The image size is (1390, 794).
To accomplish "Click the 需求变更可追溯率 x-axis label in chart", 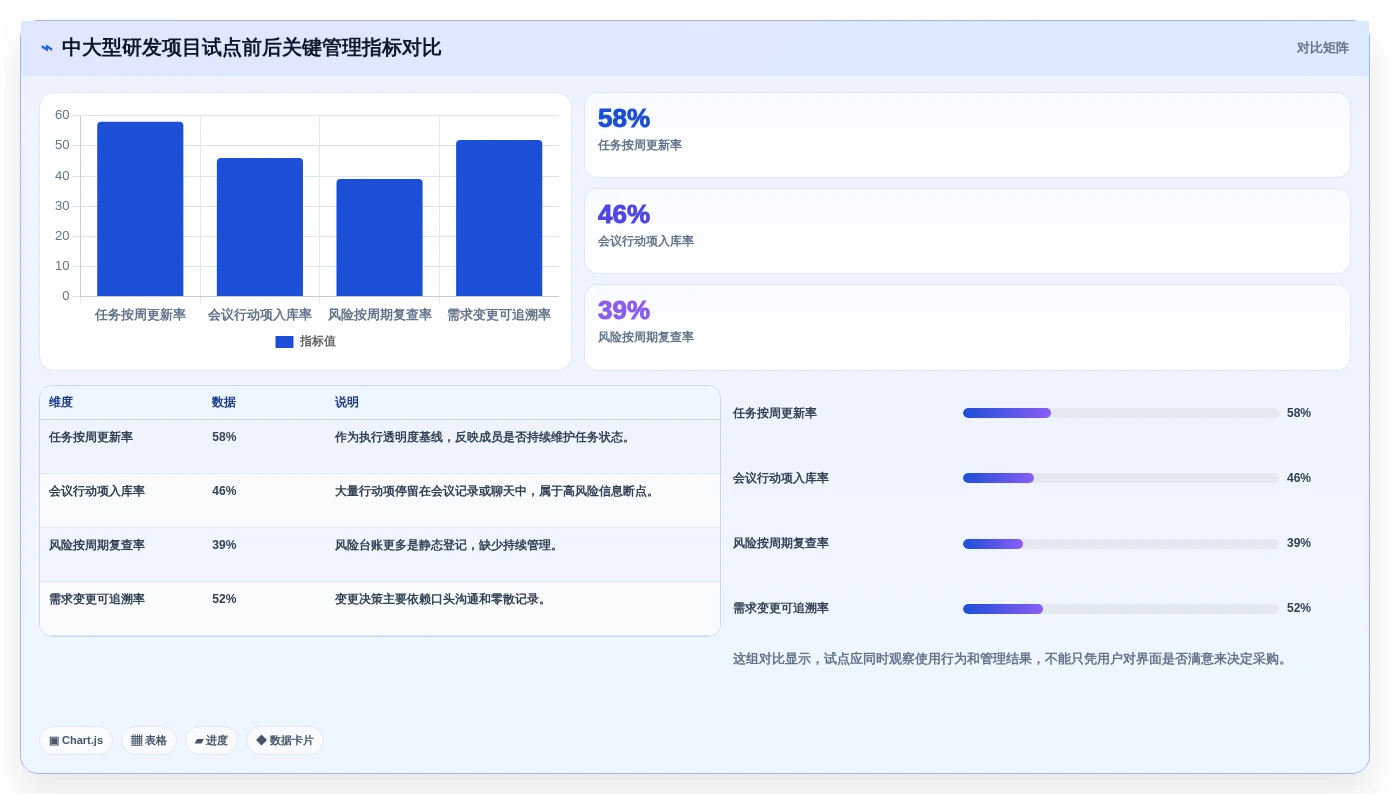I will point(499,315).
